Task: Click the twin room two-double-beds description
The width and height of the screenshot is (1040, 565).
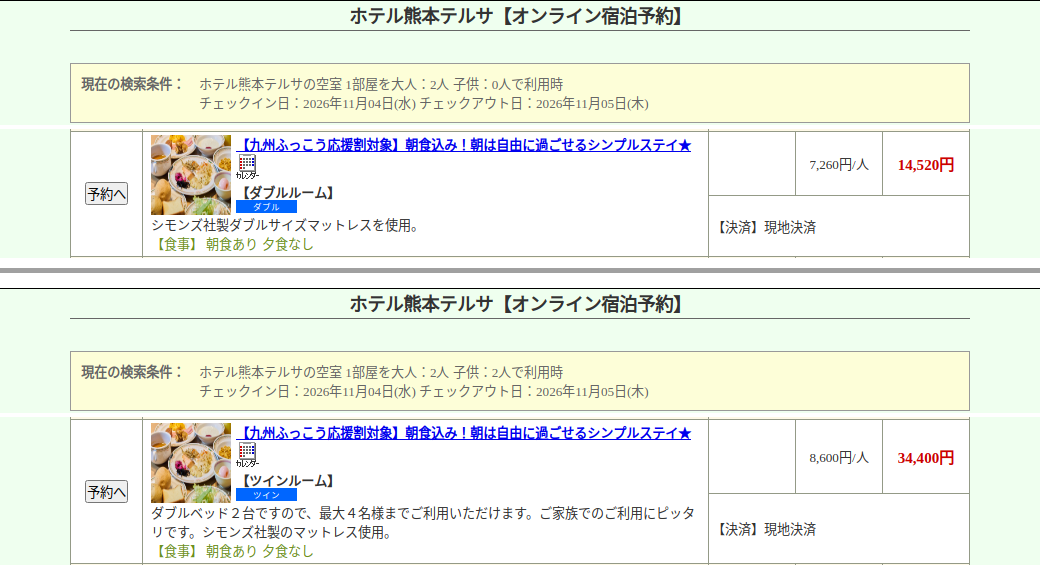Action: [x=423, y=523]
